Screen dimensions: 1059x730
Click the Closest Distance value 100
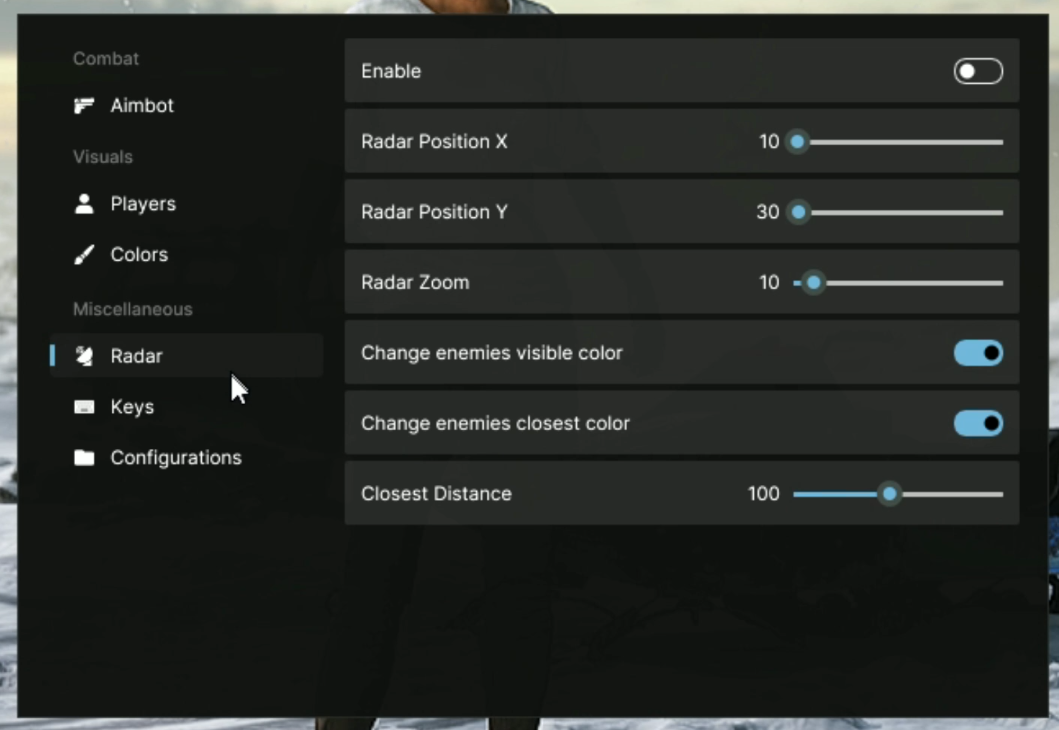click(763, 494)
